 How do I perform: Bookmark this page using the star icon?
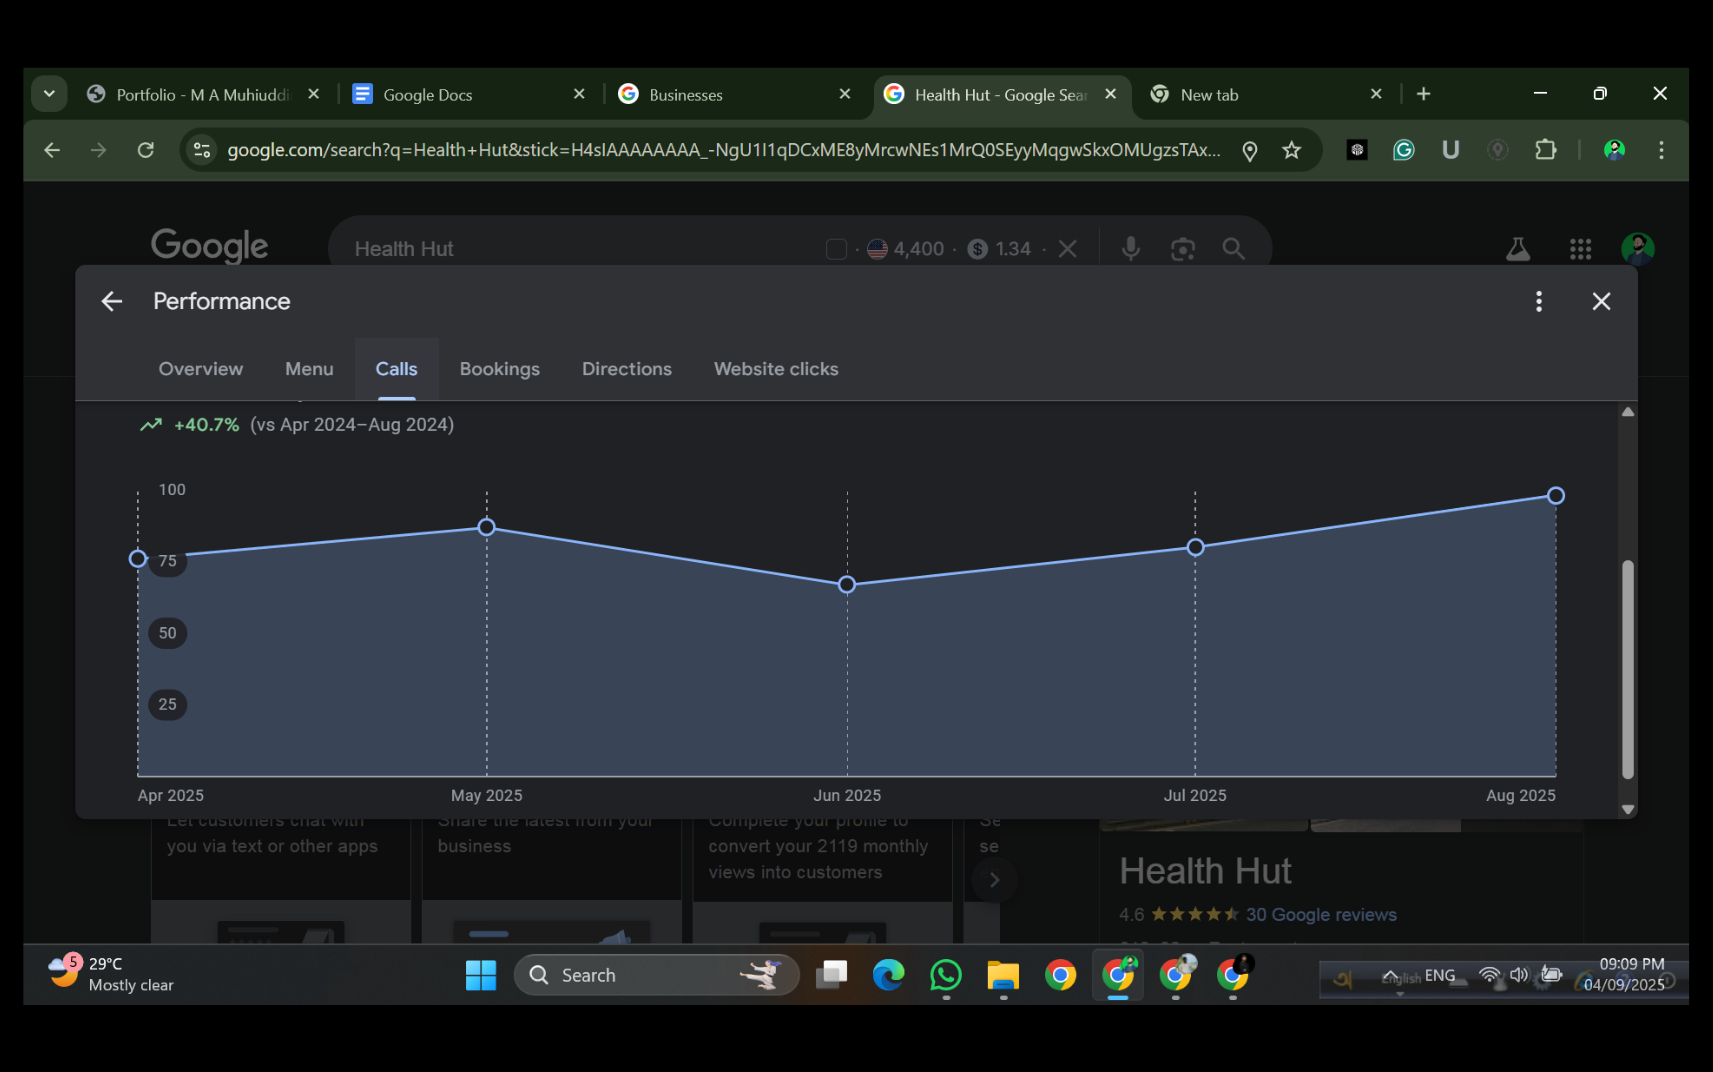pyautogui.click(x=1291, y=149)
